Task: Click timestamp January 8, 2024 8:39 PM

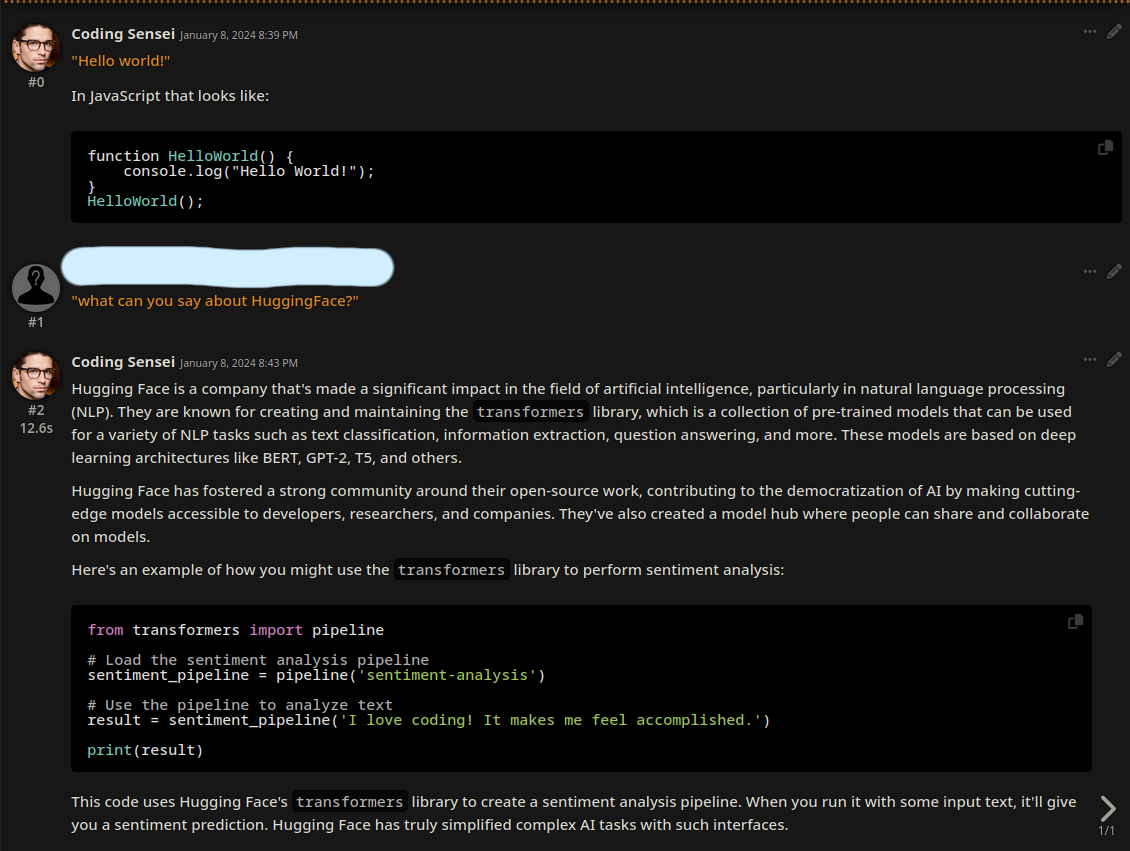Action: pyautogui.click(x=239, y=35)
